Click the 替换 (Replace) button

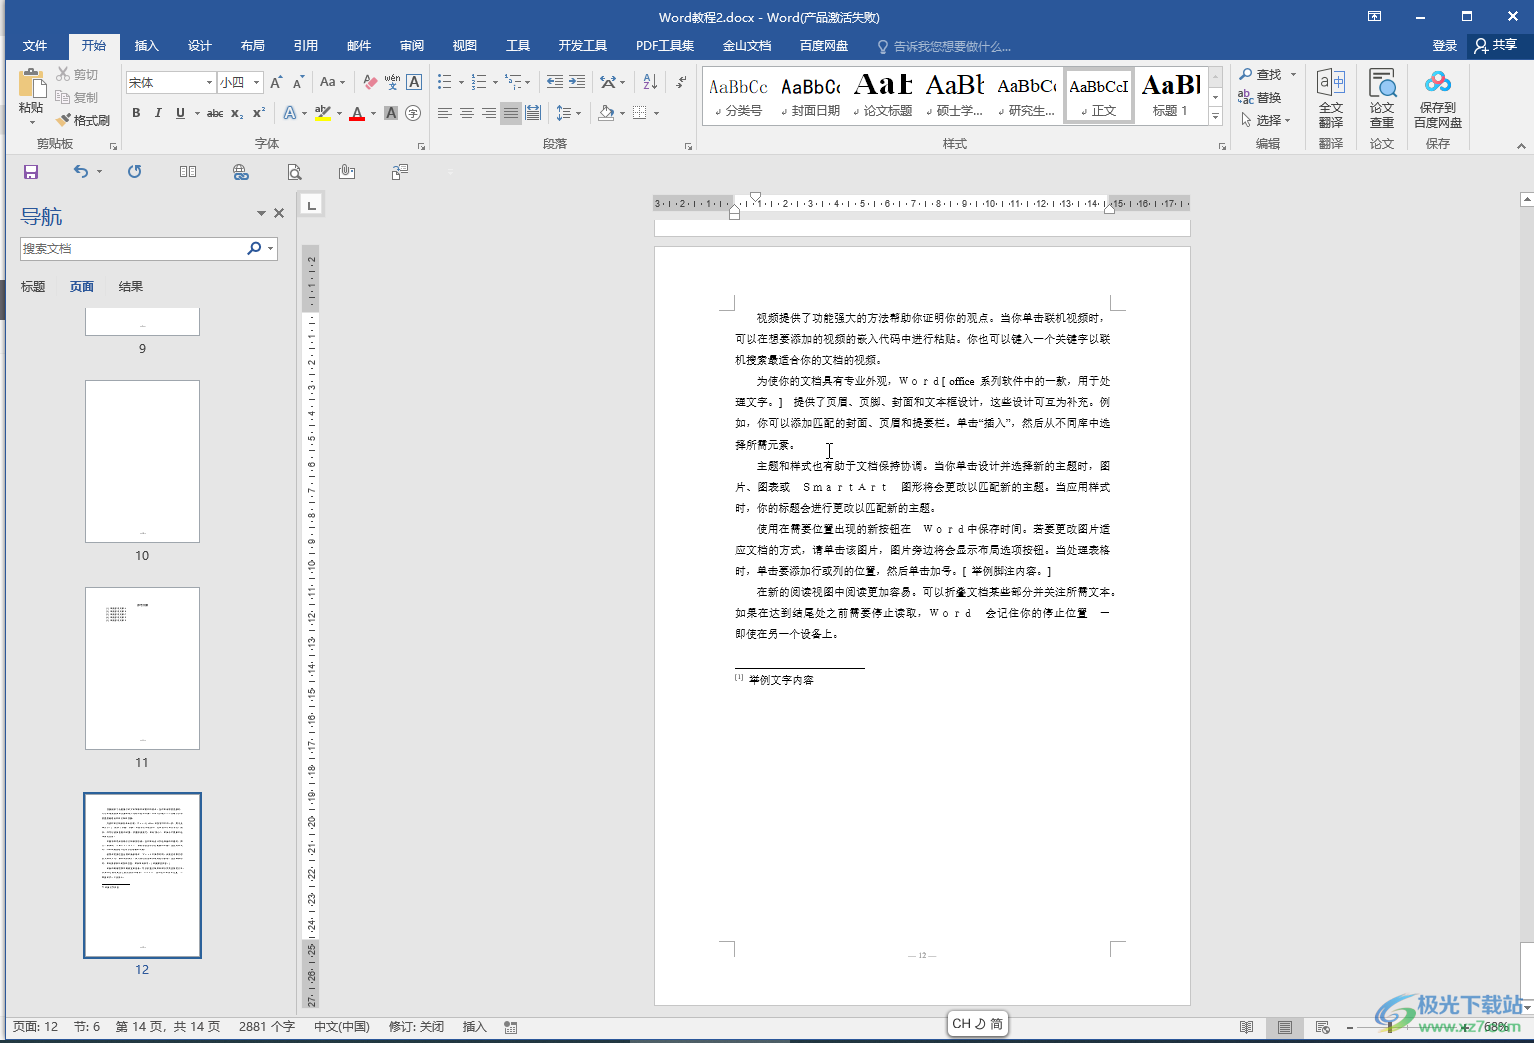pos(1260,97)
